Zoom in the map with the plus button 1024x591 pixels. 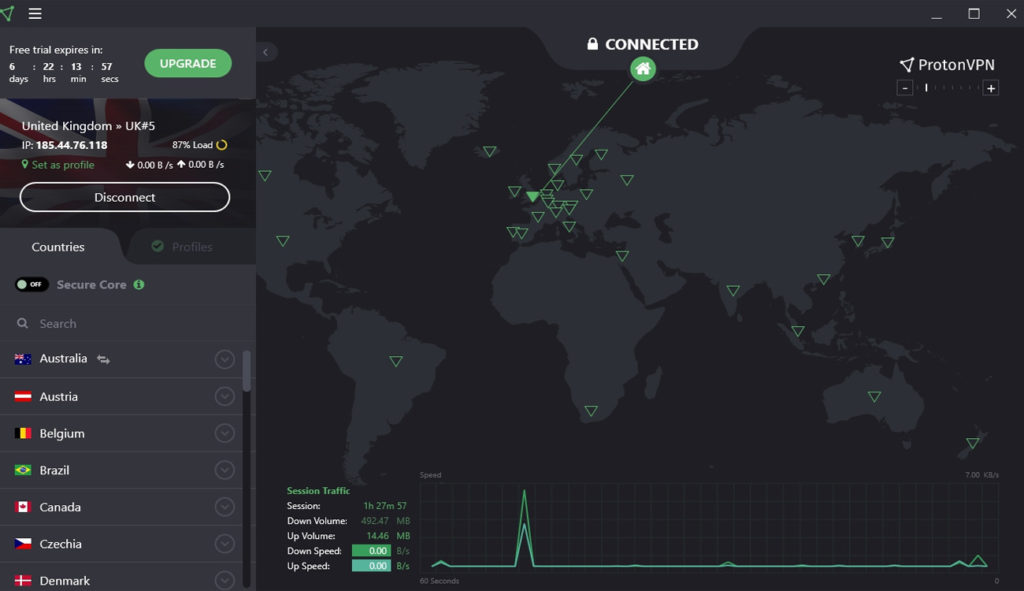click(x=991, y=88)
